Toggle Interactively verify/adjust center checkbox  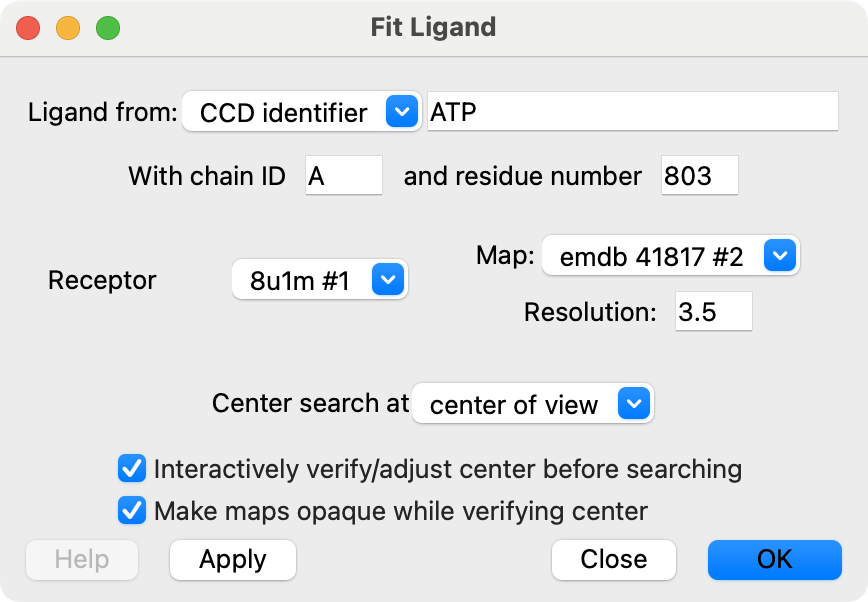pos(132,468)
